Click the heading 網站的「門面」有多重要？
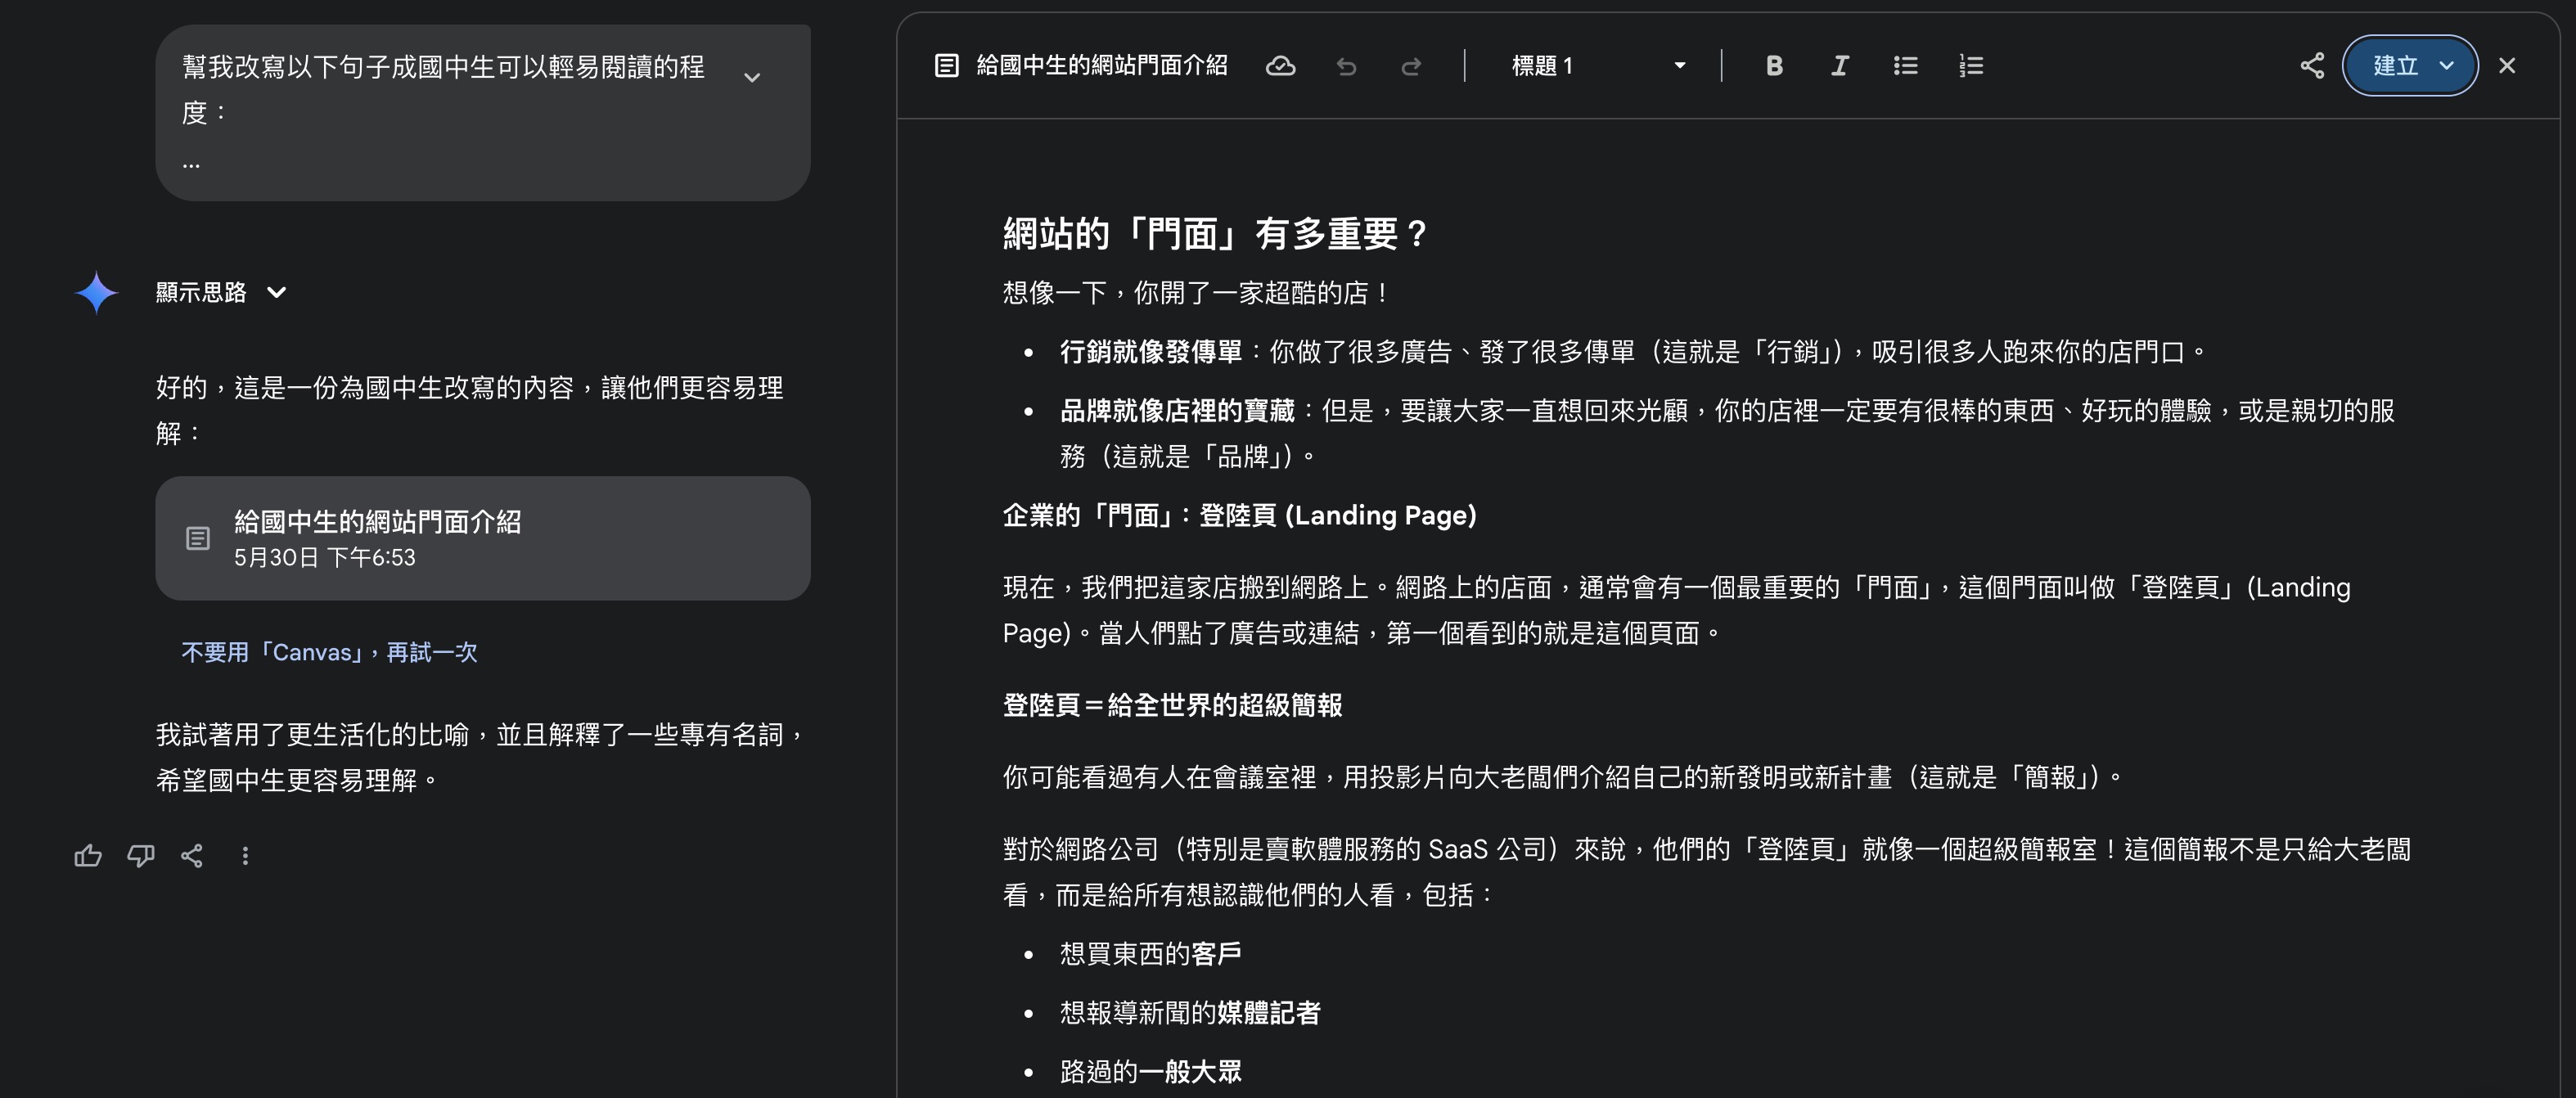 pyautogui.click(x=1215, y=234)
